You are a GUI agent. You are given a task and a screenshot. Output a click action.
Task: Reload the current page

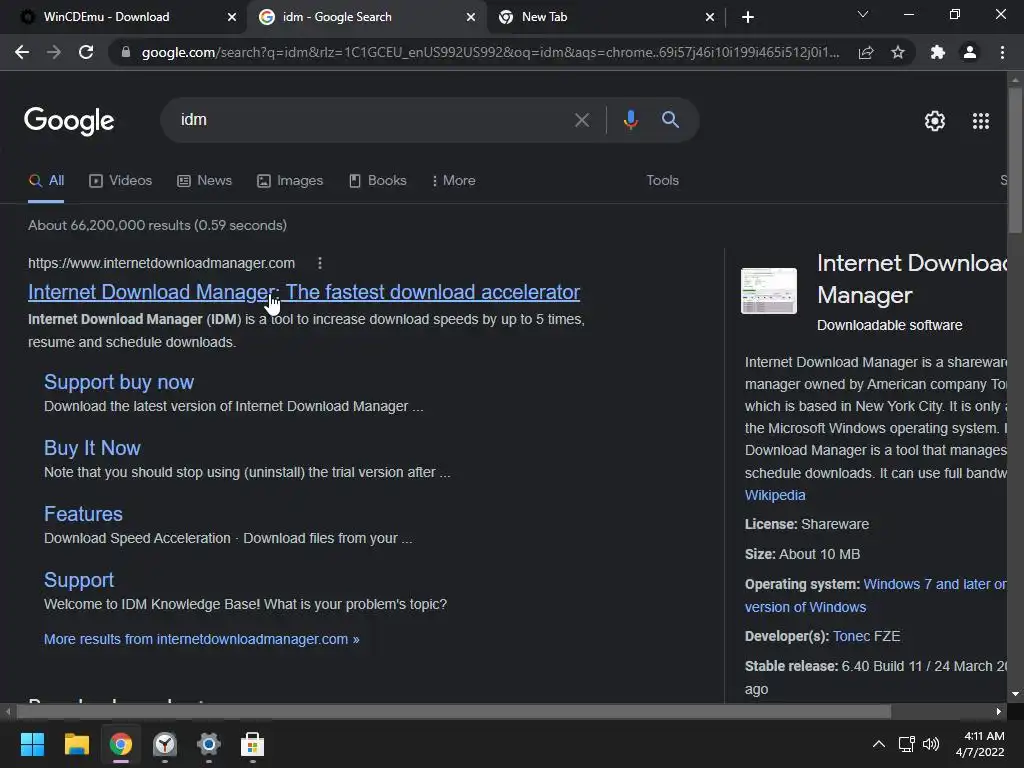click(x=86, y=52)
